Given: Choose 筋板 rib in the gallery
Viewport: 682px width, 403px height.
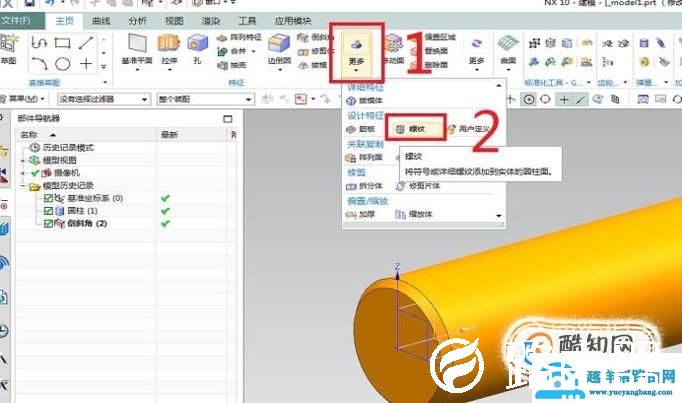Looking at the screenshot, I should click(x=361, y=129).
